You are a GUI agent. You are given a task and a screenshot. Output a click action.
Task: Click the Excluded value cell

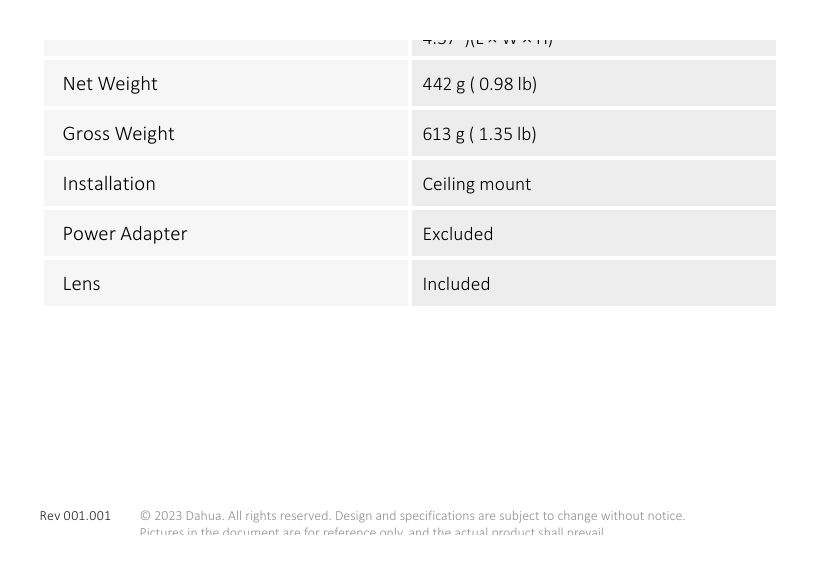[x=594, y=233]
